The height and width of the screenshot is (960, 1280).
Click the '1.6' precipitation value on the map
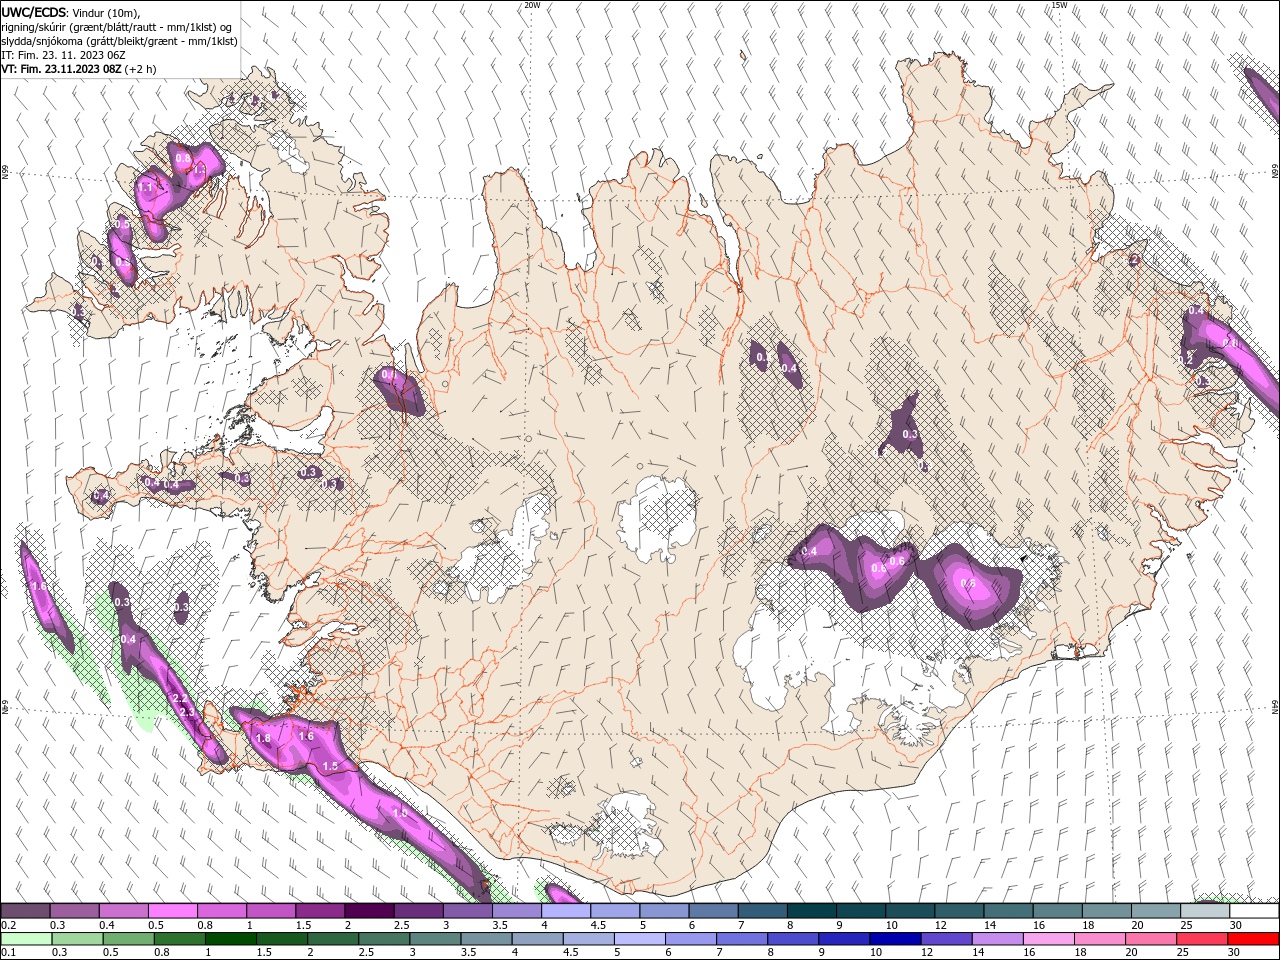click(x=306, y=736)
